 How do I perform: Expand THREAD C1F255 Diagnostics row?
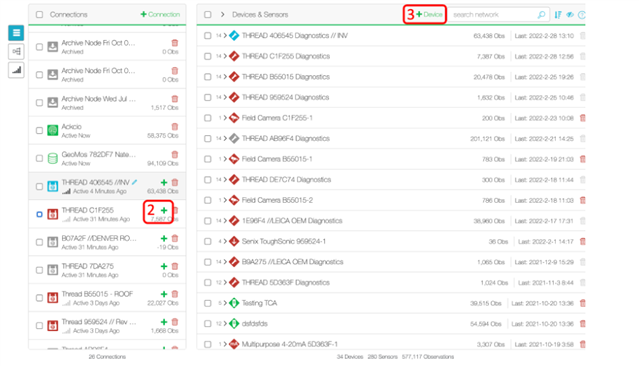pyautogui.click(x=225, y=56)
